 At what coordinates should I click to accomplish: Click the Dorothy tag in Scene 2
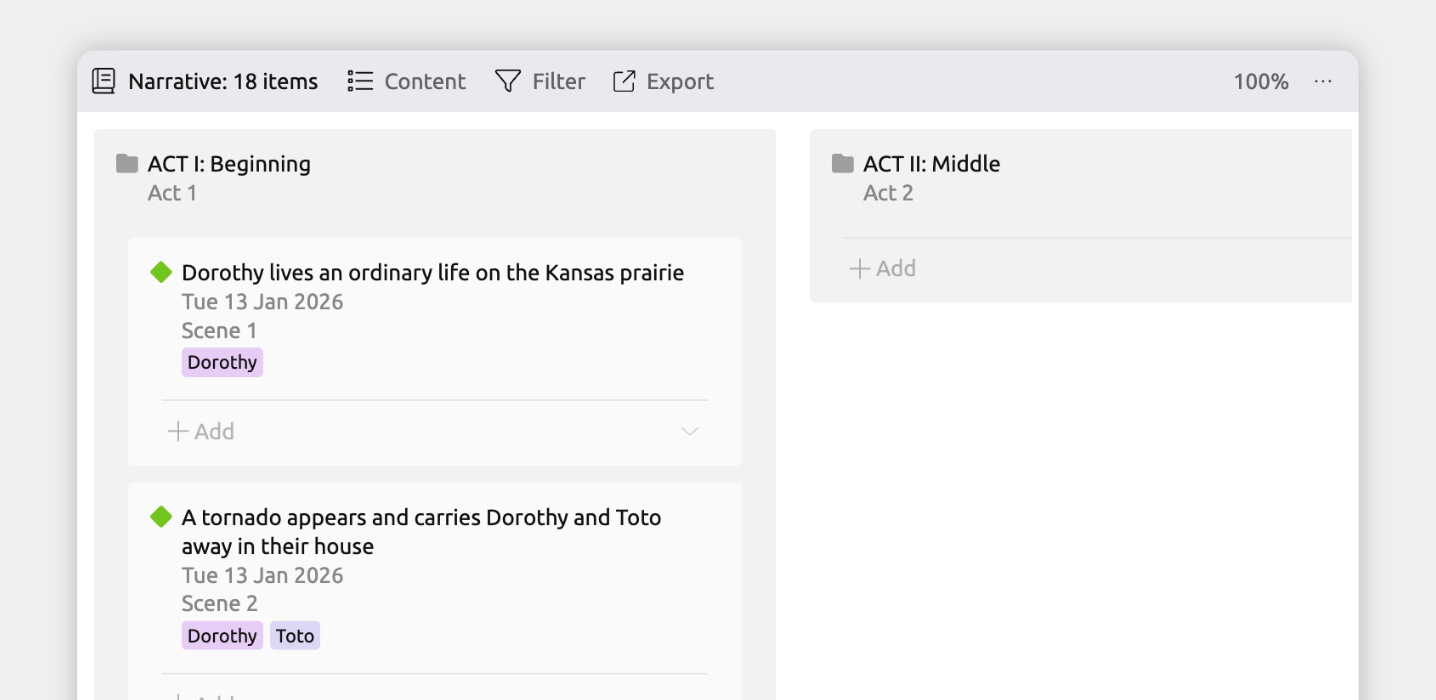[222, 636]
